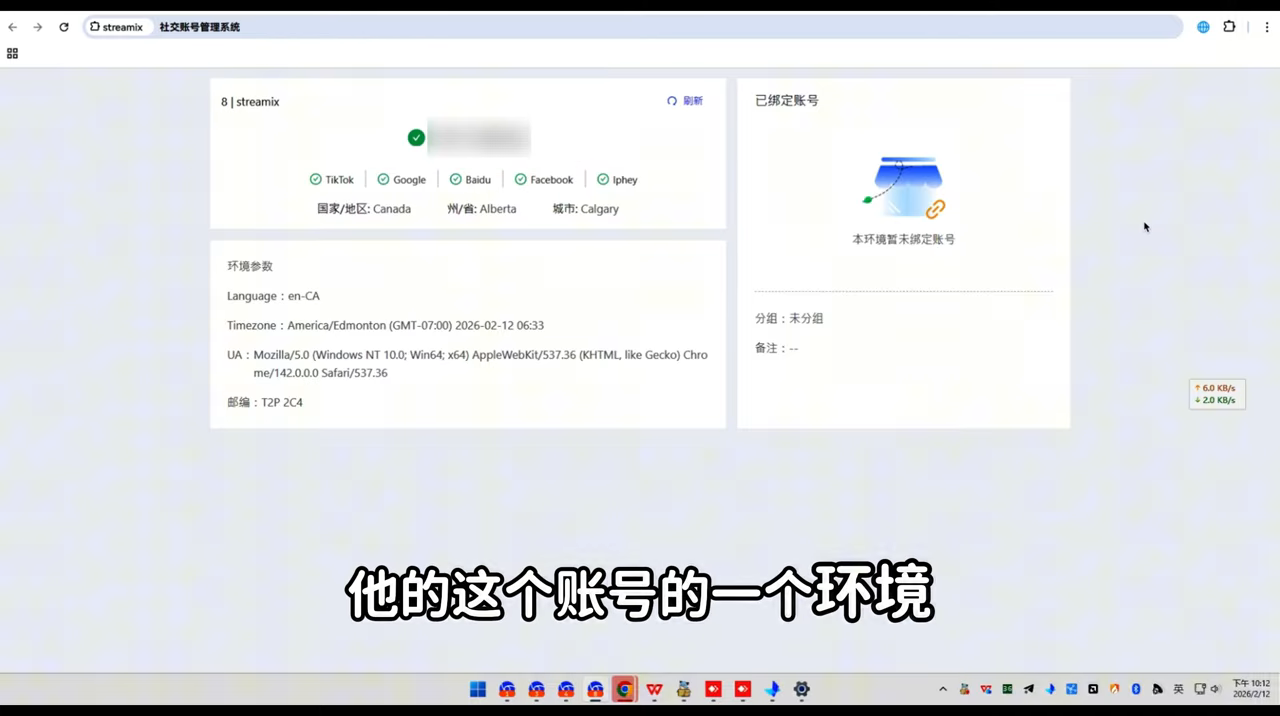Viewport: 1280px width, 716px height.
Task: Open the clock showing 下午 10:12
Action: pyautogui.click(x=1251, y=689)
